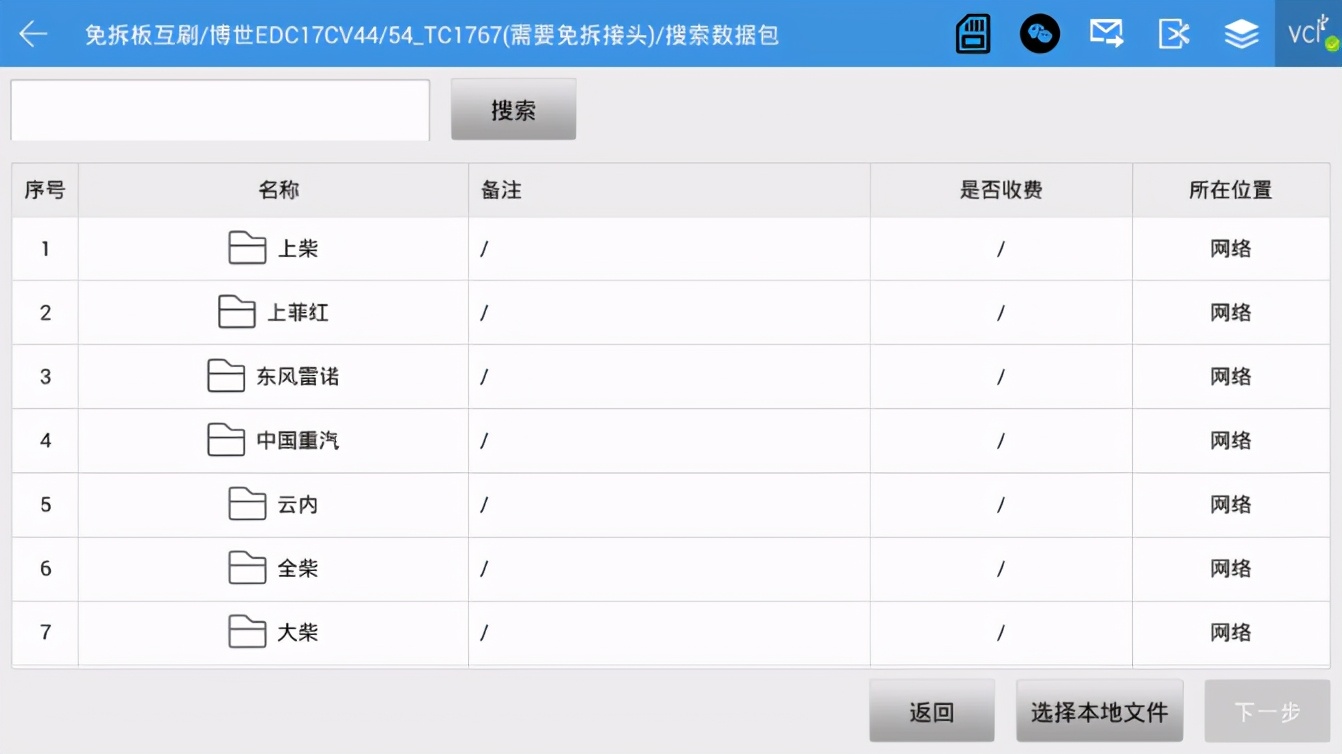Click row number 3 cell
Image resolution: width=1342 pixels, height=754 pixels.
(45, 377)
